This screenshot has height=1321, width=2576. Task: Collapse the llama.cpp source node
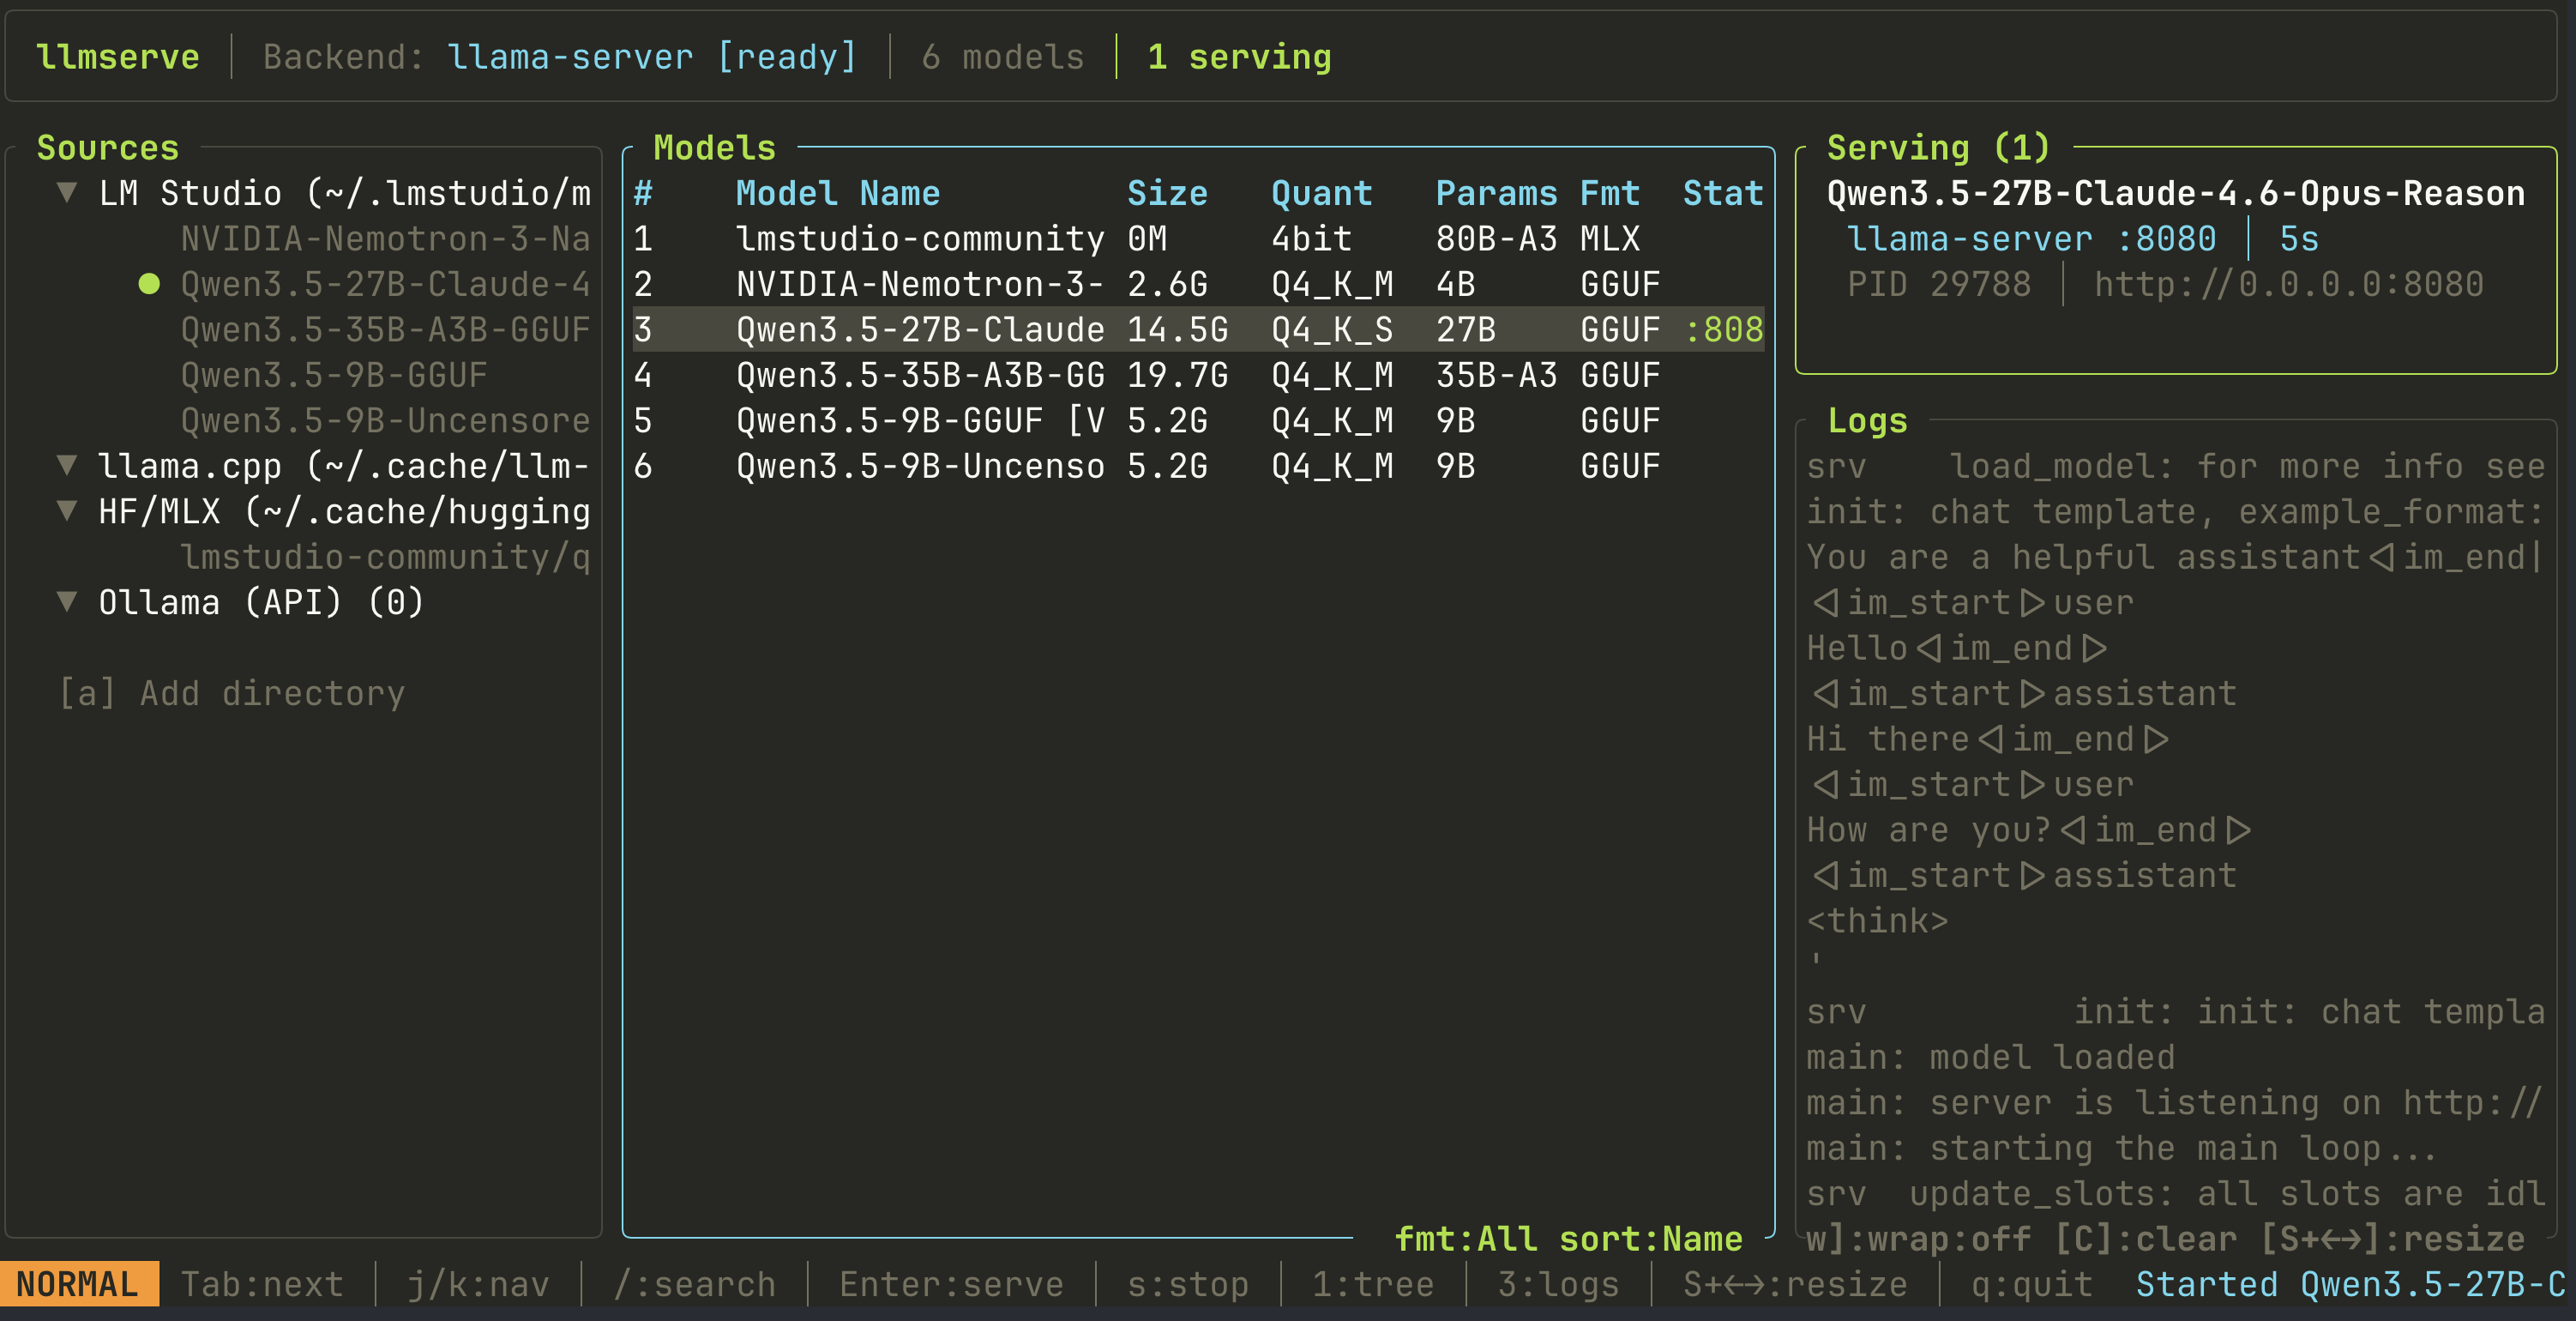(67, 465)
